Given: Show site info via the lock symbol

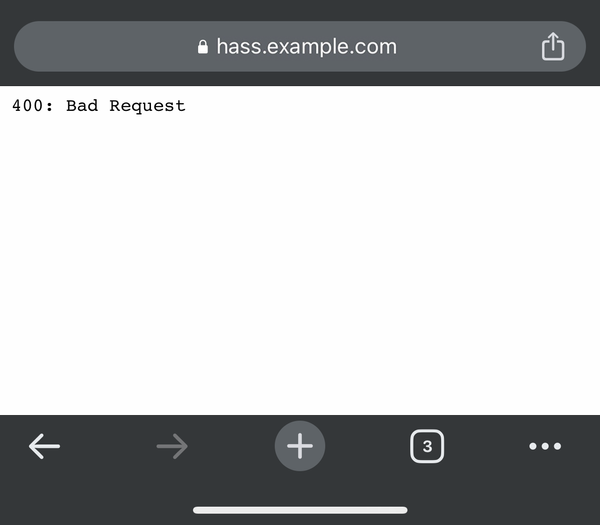Looking at the screenshot, I should [203, 47].
